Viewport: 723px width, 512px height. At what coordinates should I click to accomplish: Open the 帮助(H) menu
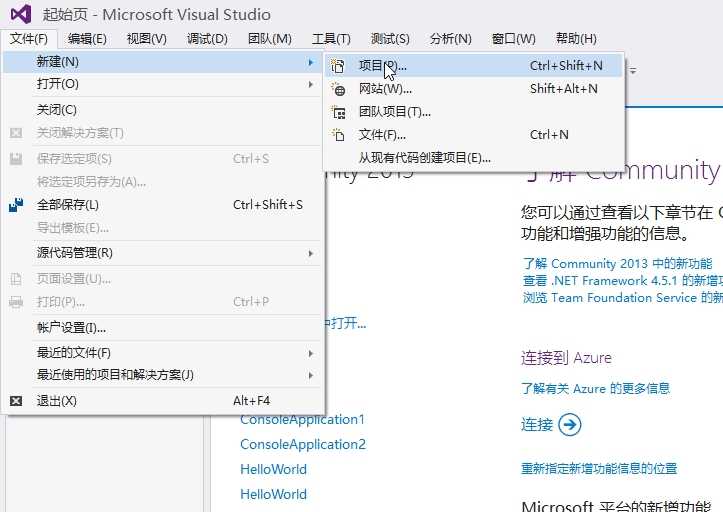(x=576, y=39)
